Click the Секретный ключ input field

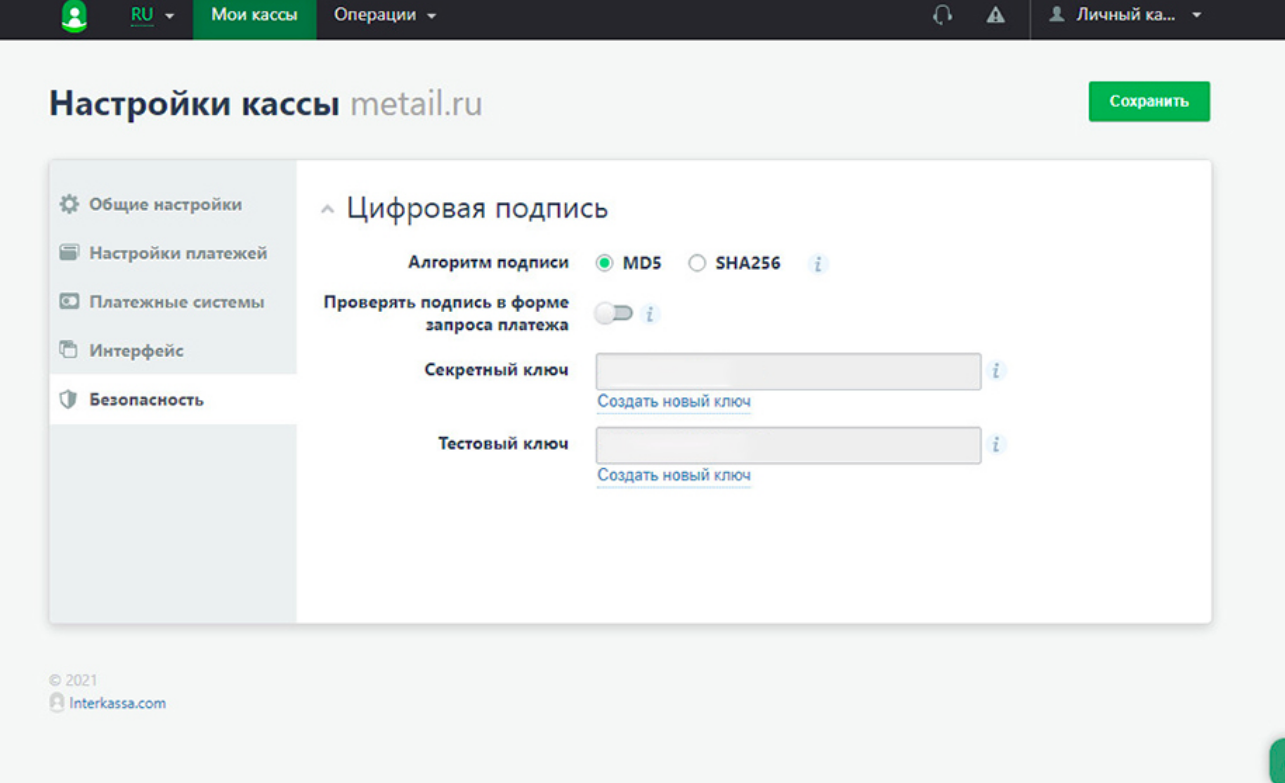[788, 371]
